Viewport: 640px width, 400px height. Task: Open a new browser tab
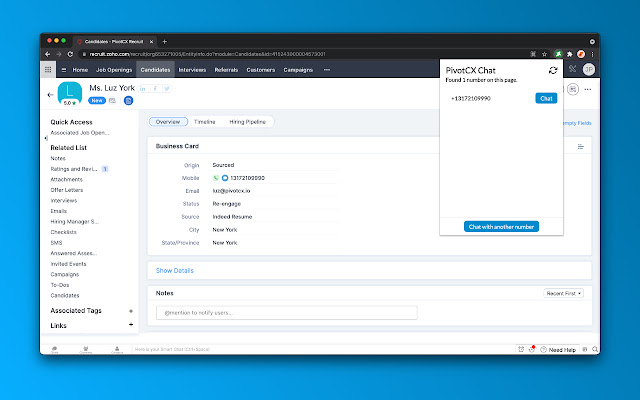[x=164, y=42]
